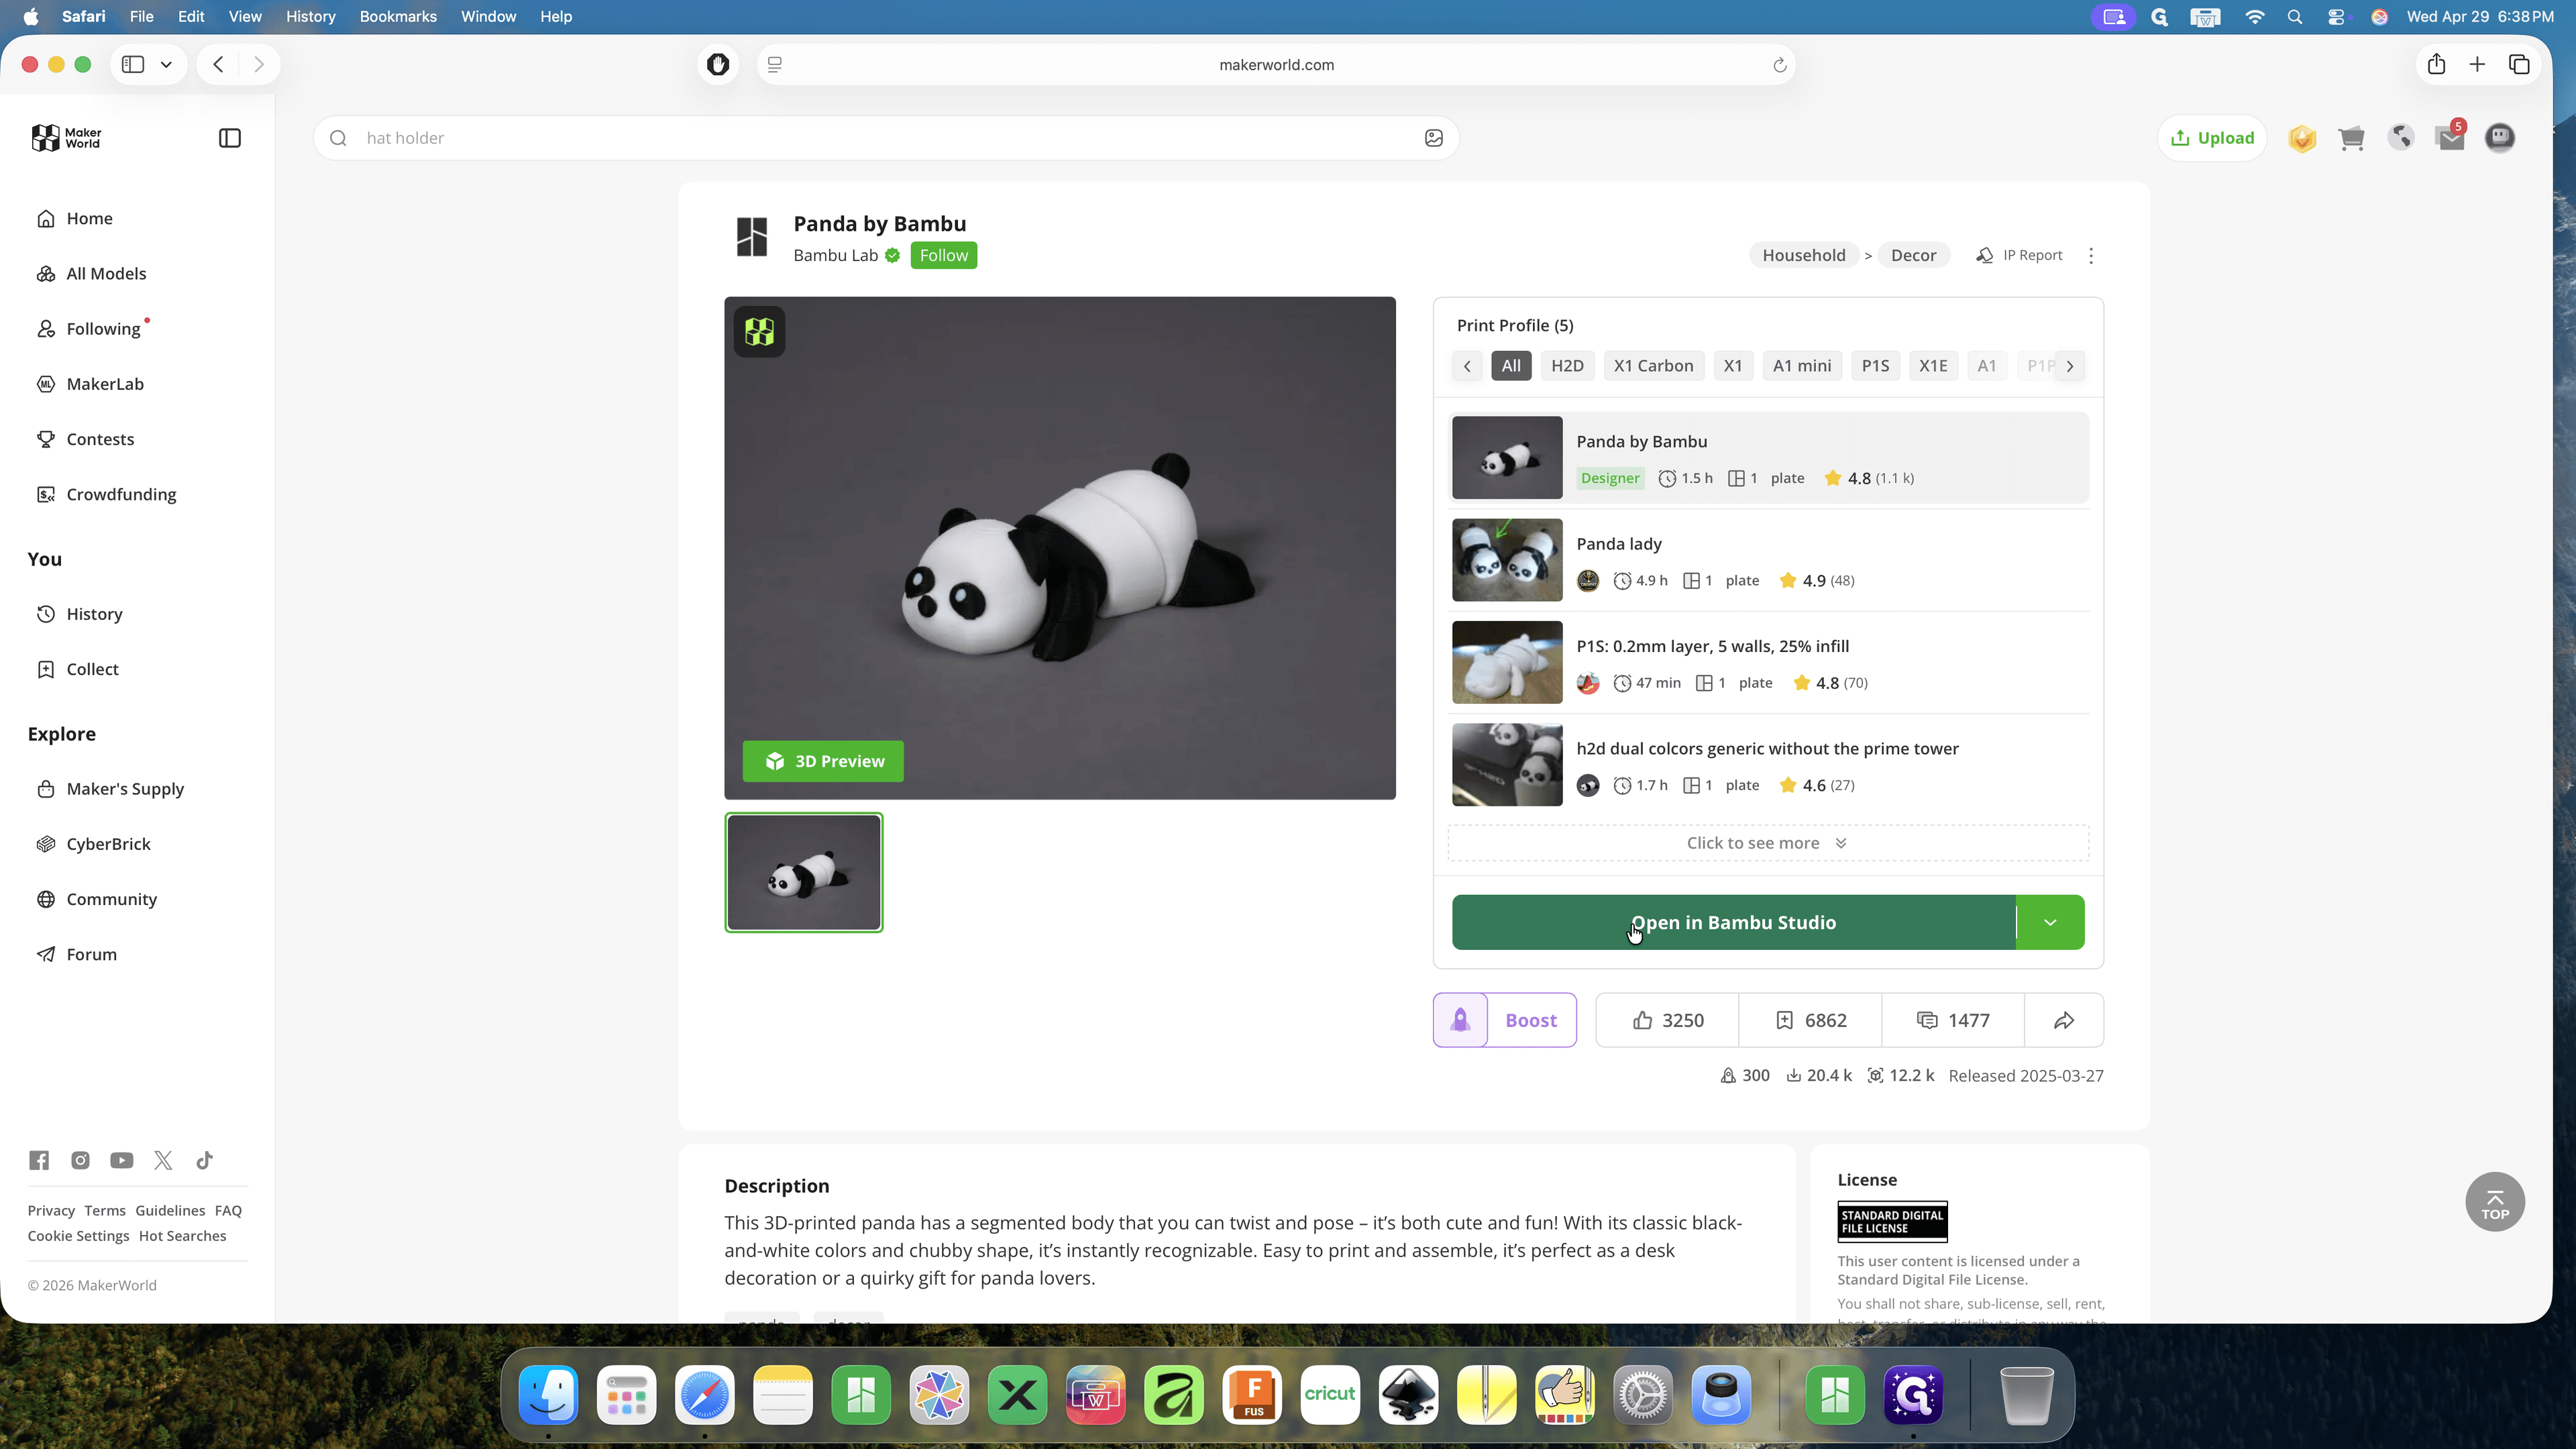Image resolution: width=2576 pixels, height=1449 pixels.
Task: Click the more options three-dot menu
Action: click(x=2091, y=256)
